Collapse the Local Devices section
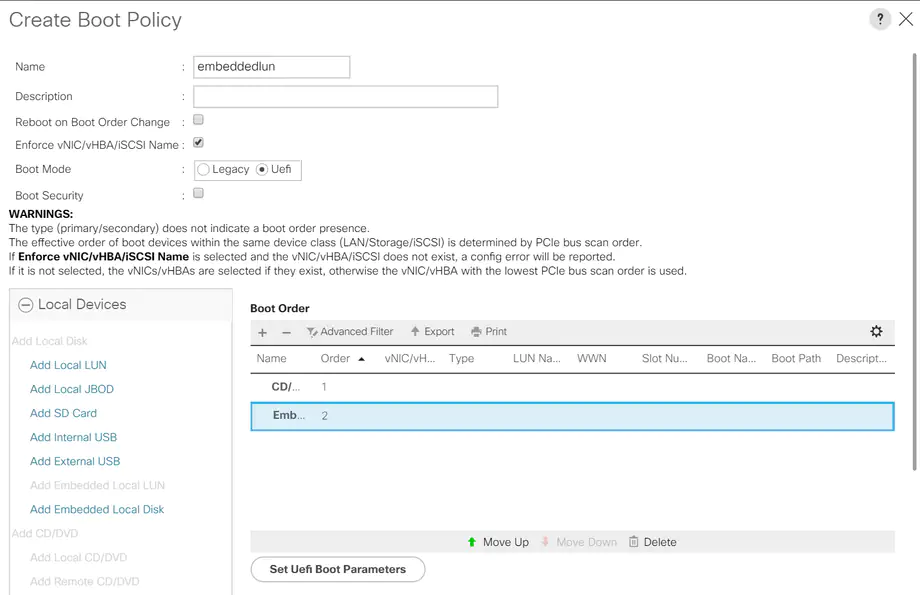The image size is (920, 595). (x=25, y=305)
